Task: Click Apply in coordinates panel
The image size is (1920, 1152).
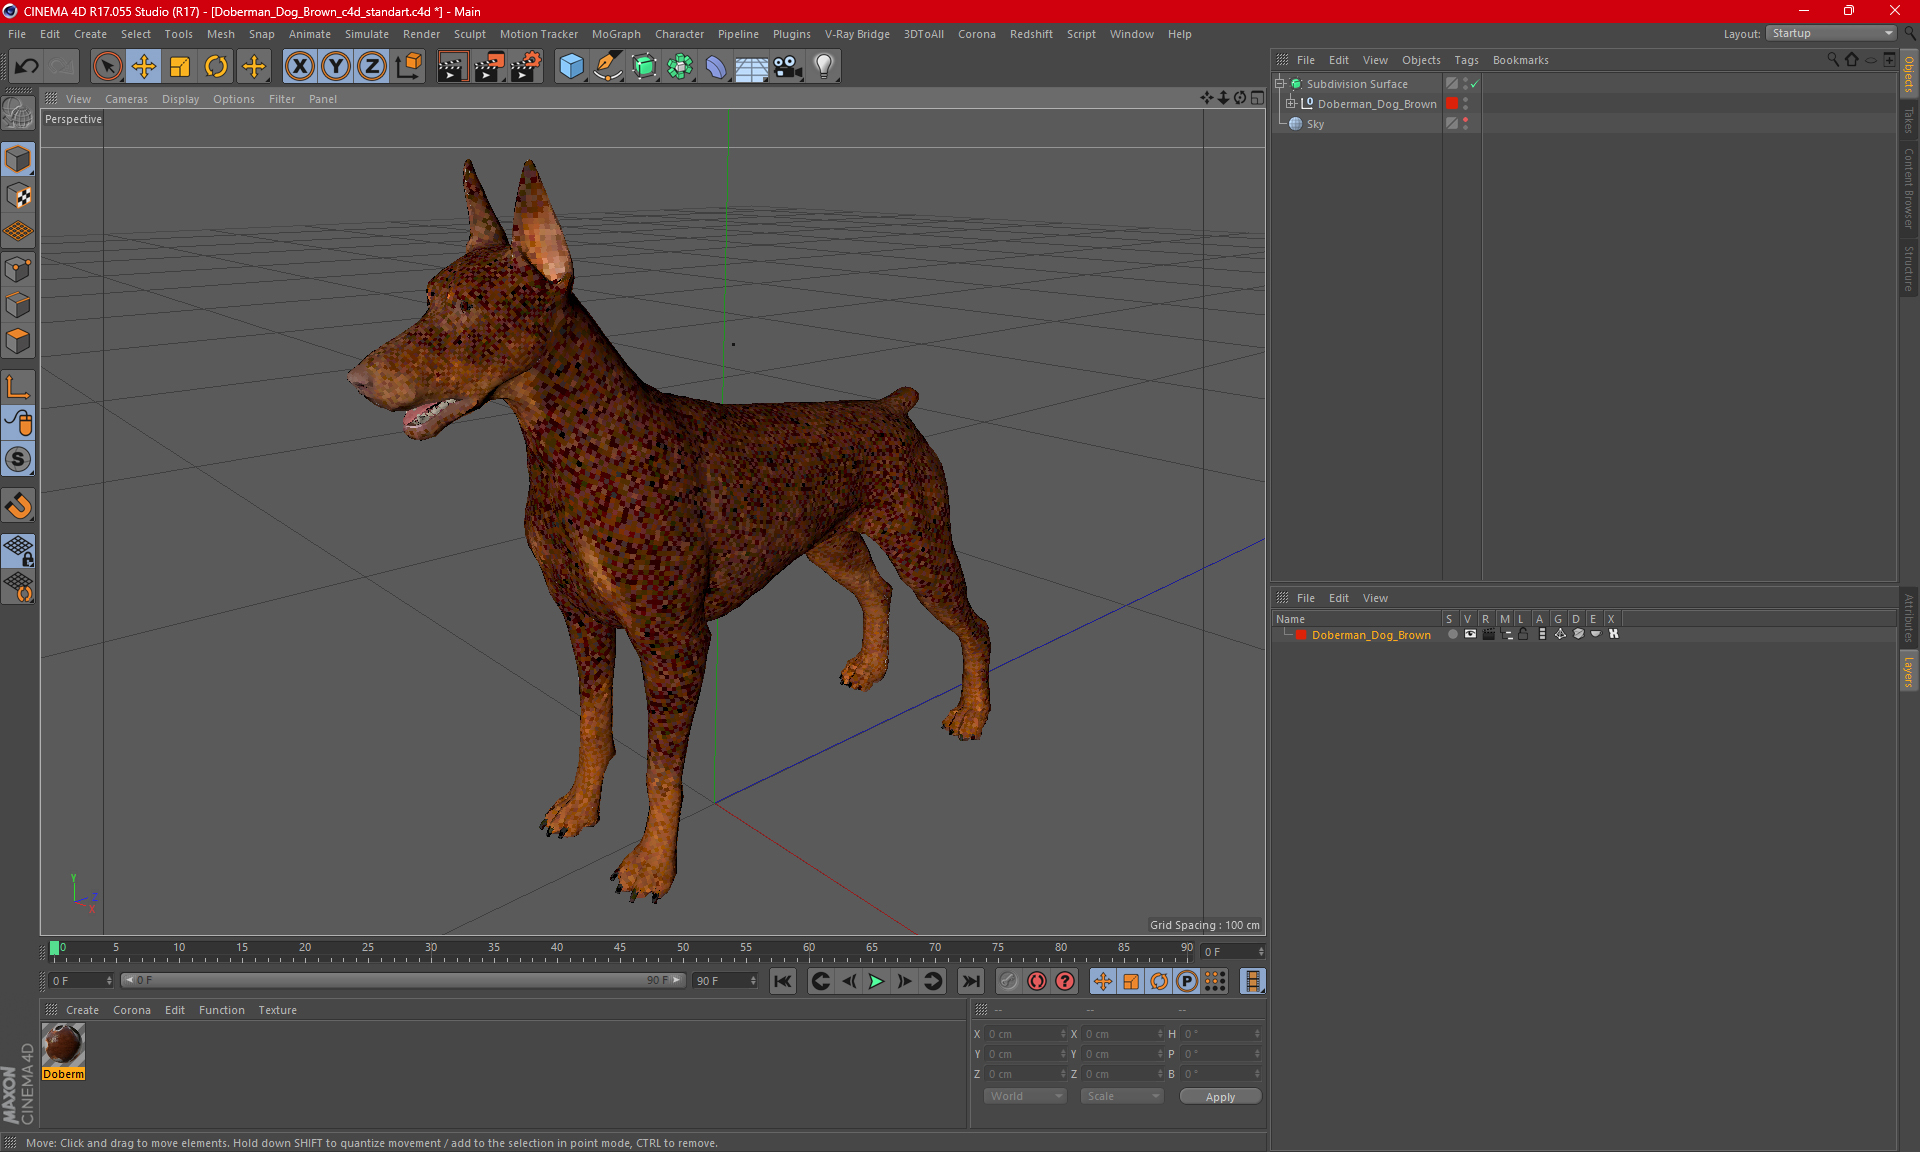Action: [1220, 1097]
